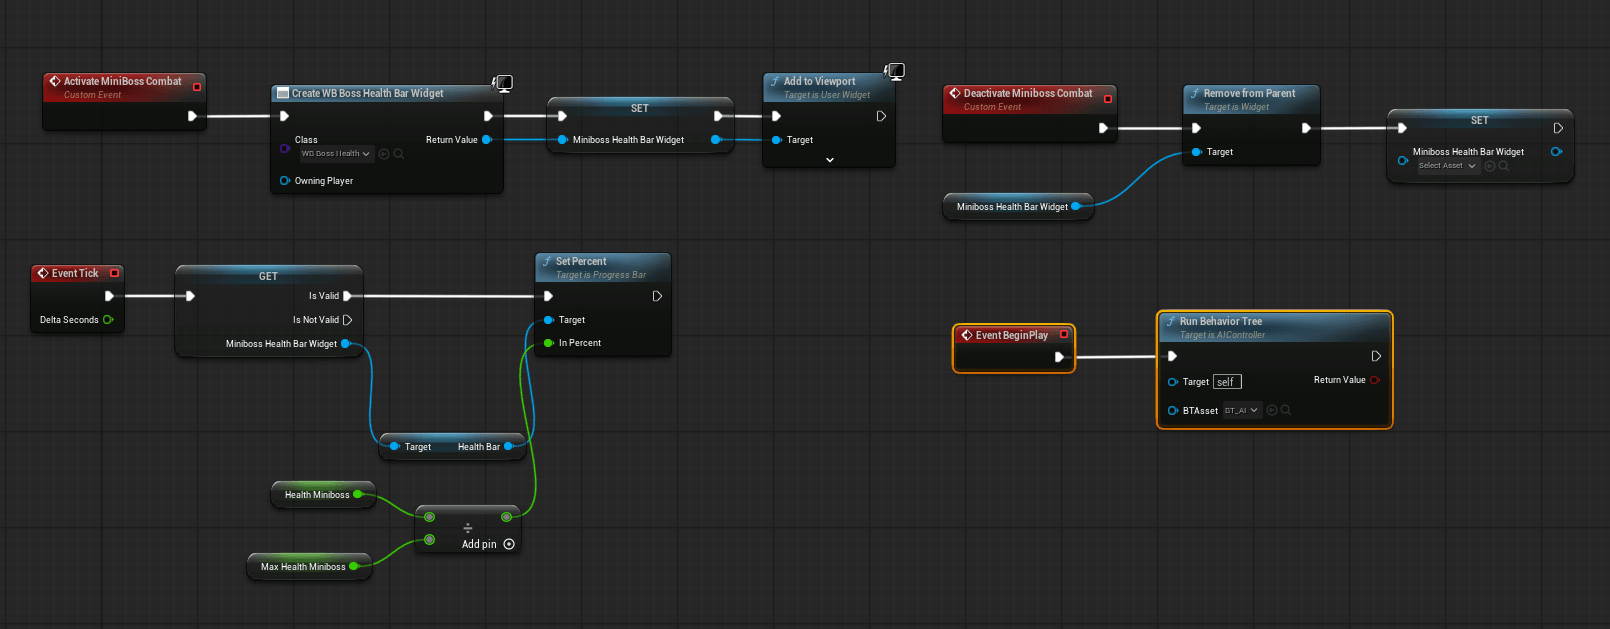The image size is (1610, 629).
Task: Click Event Tick's red delegate pin
Action: (x=115, y=273)
